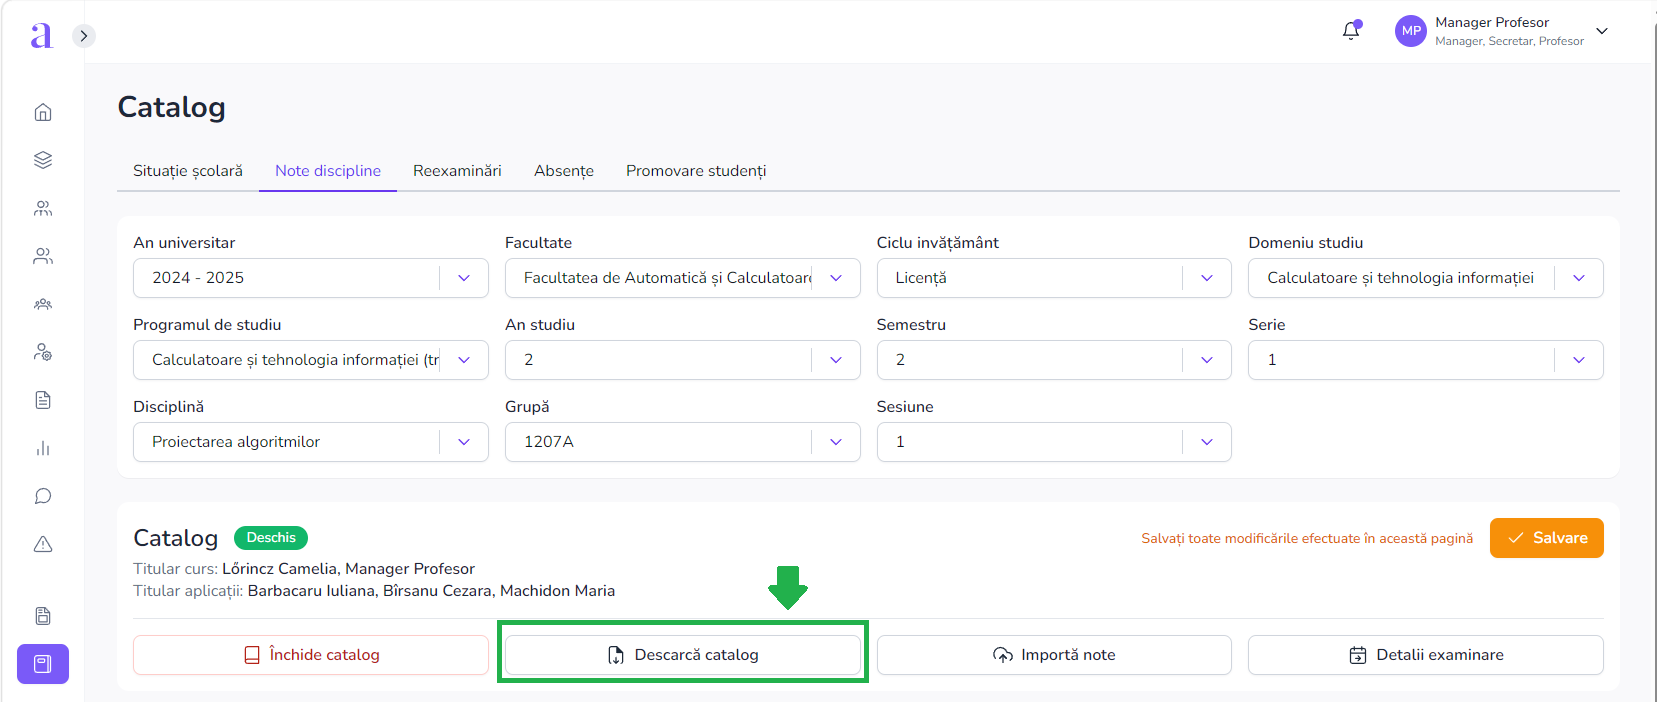The image size is (1657, 702).
Task: Open the stacked layers sidebar icon
Action: (x=43, y=160)
